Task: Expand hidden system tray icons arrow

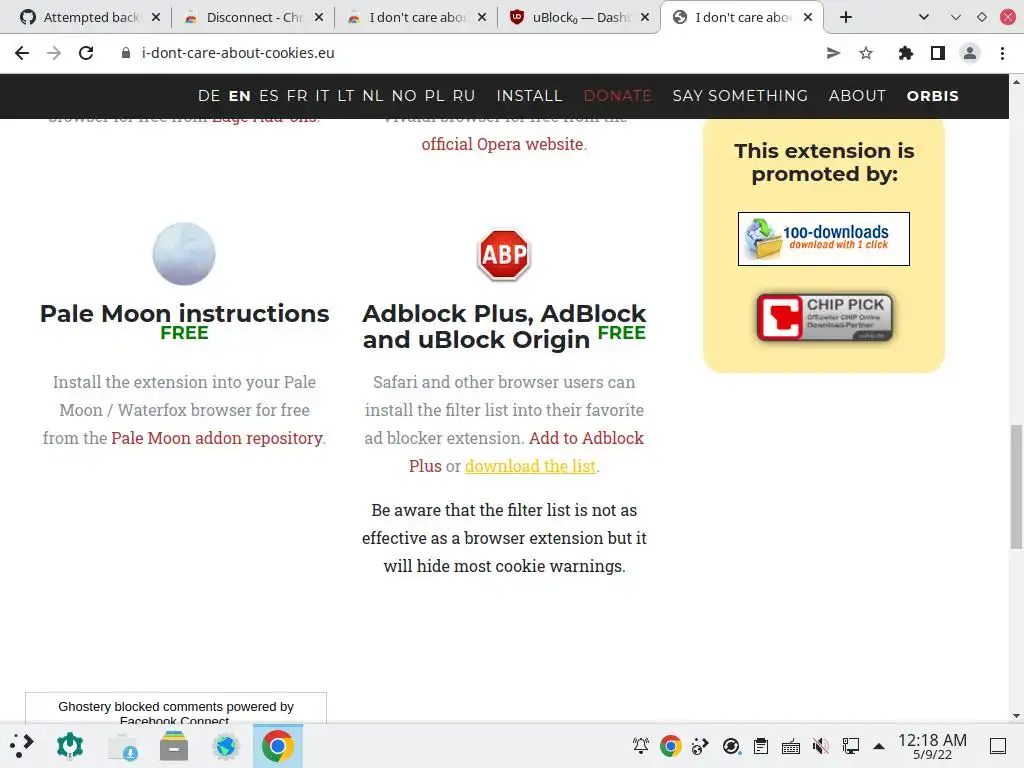Action: (879, 746)
